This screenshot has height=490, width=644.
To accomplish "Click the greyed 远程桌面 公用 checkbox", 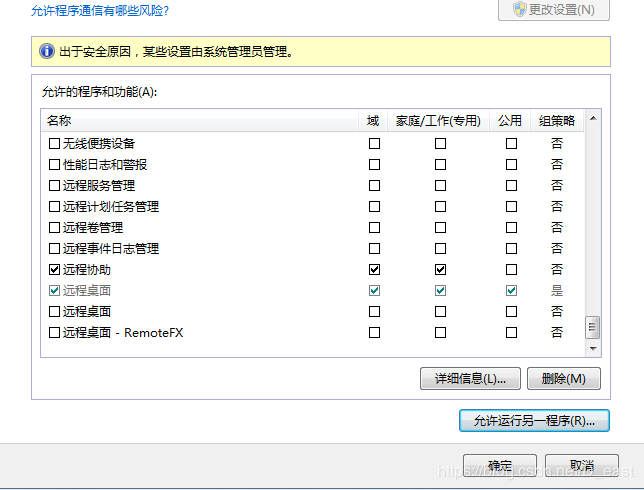I will pos(511,290).
